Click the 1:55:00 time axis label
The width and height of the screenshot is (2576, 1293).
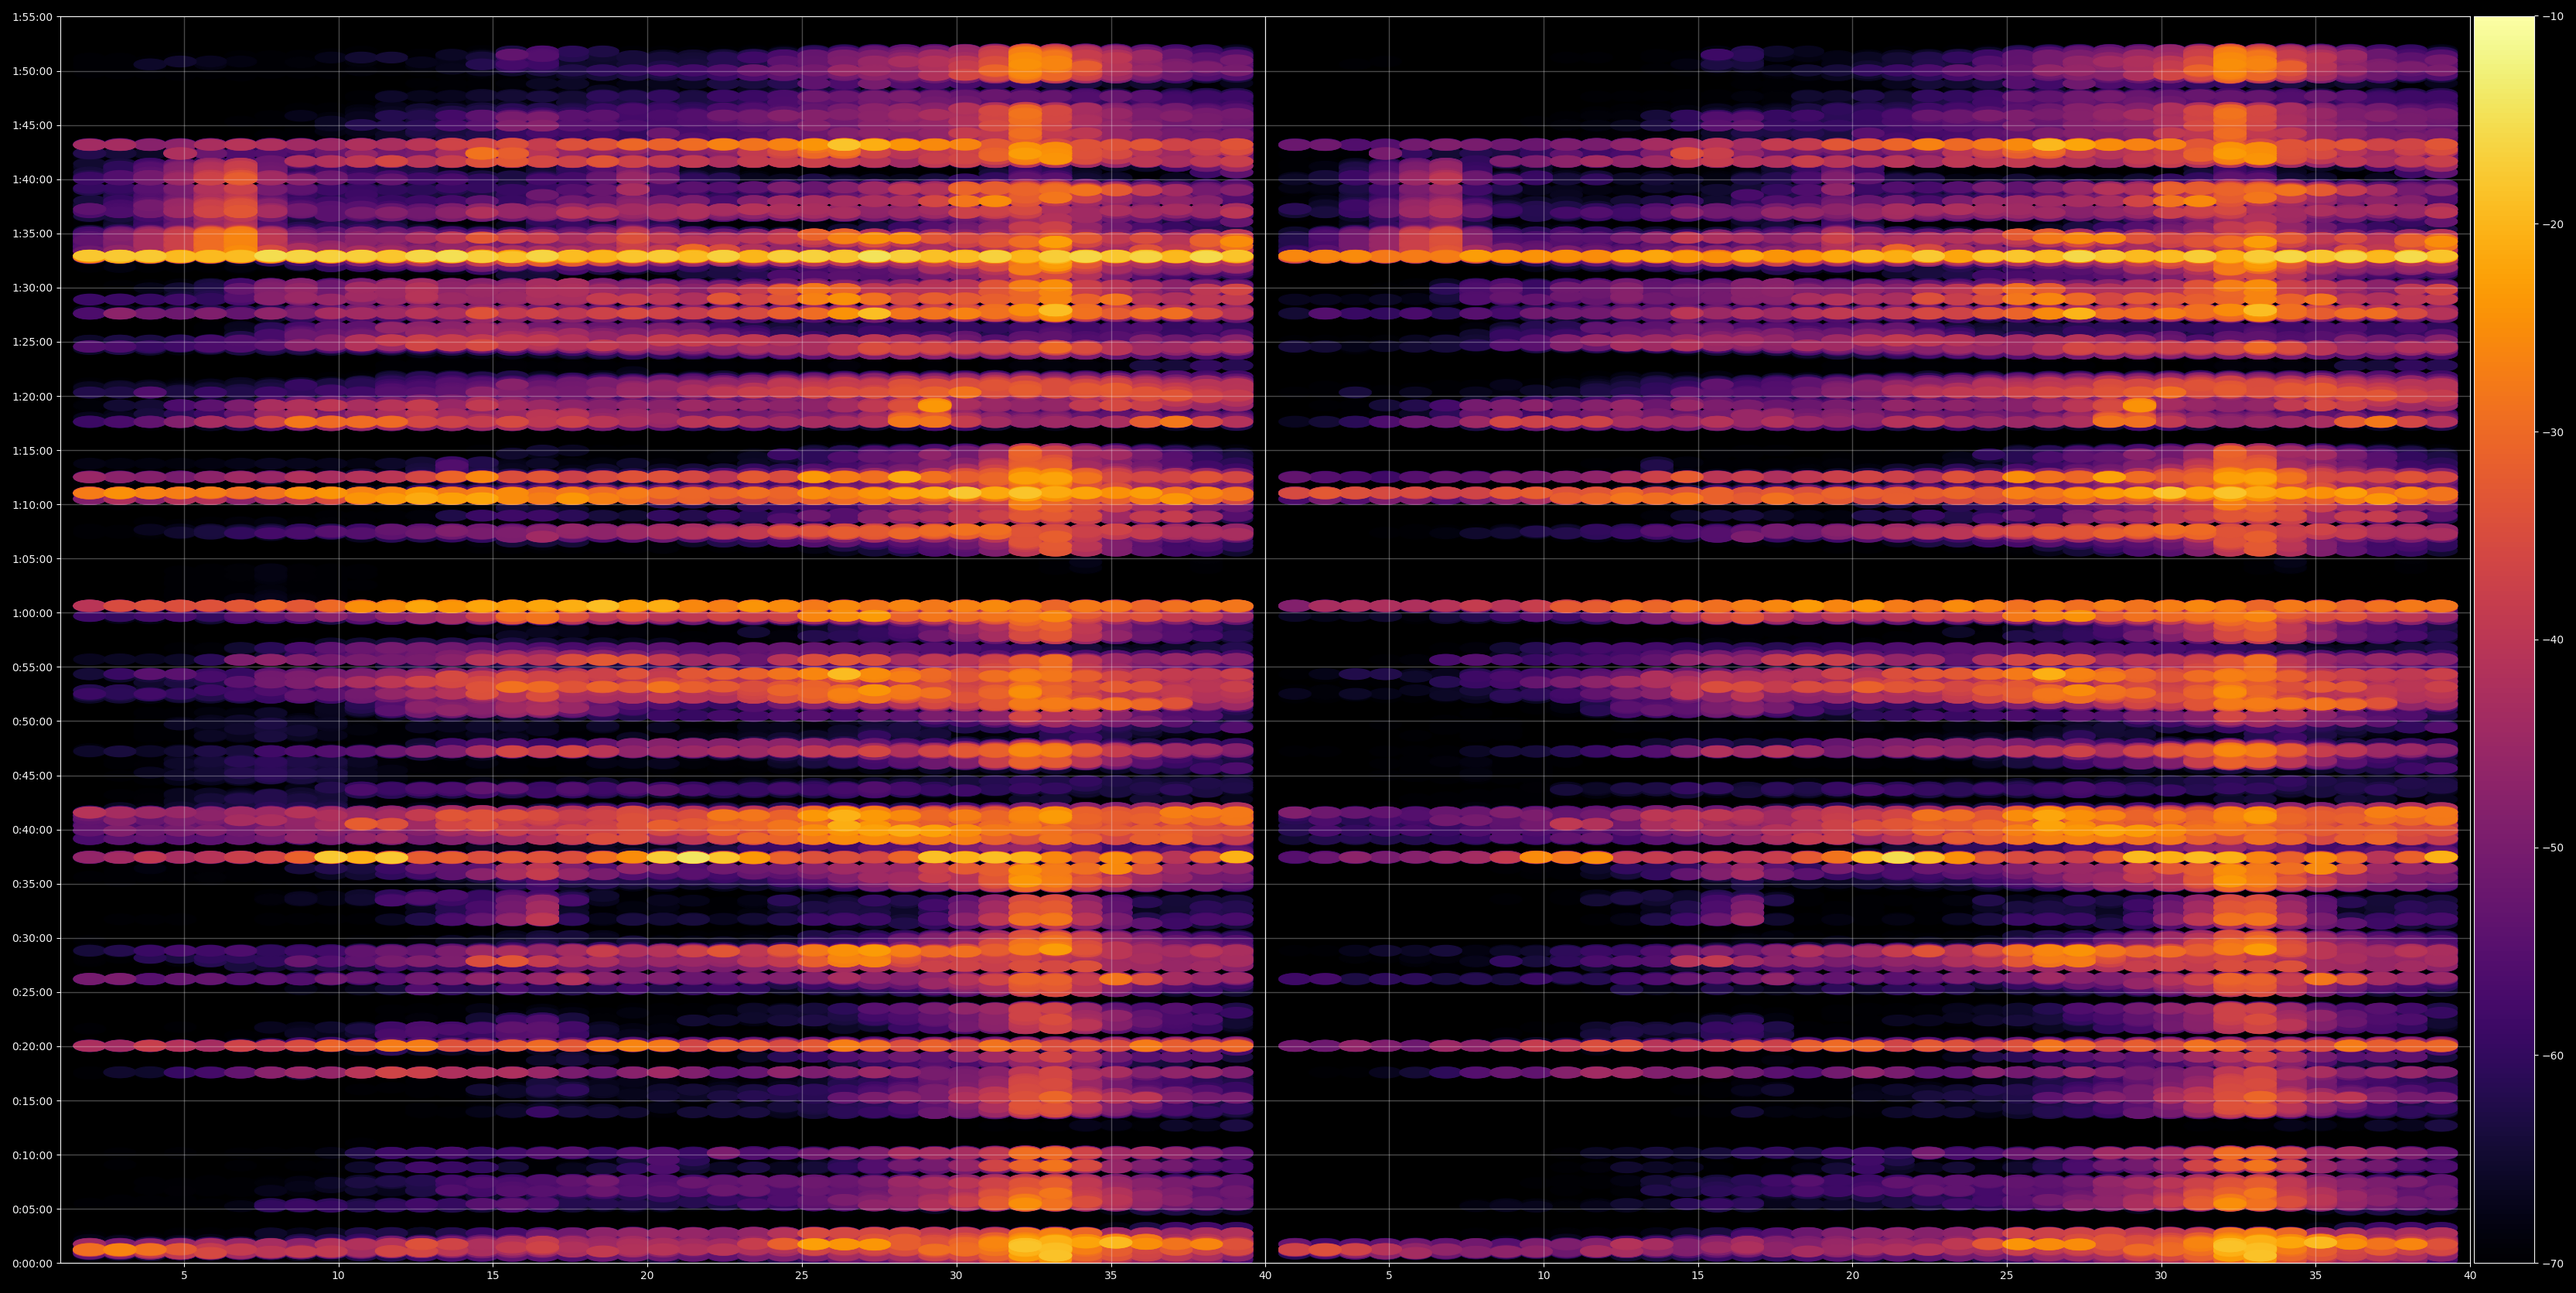(32, 17)
